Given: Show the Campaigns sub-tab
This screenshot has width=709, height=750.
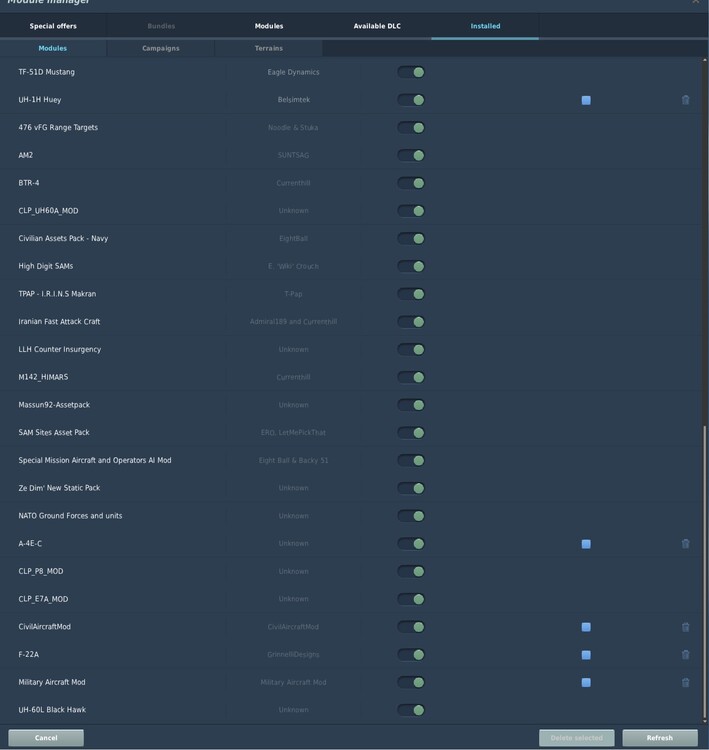Looking at the screenshot, I should (161, 48).
